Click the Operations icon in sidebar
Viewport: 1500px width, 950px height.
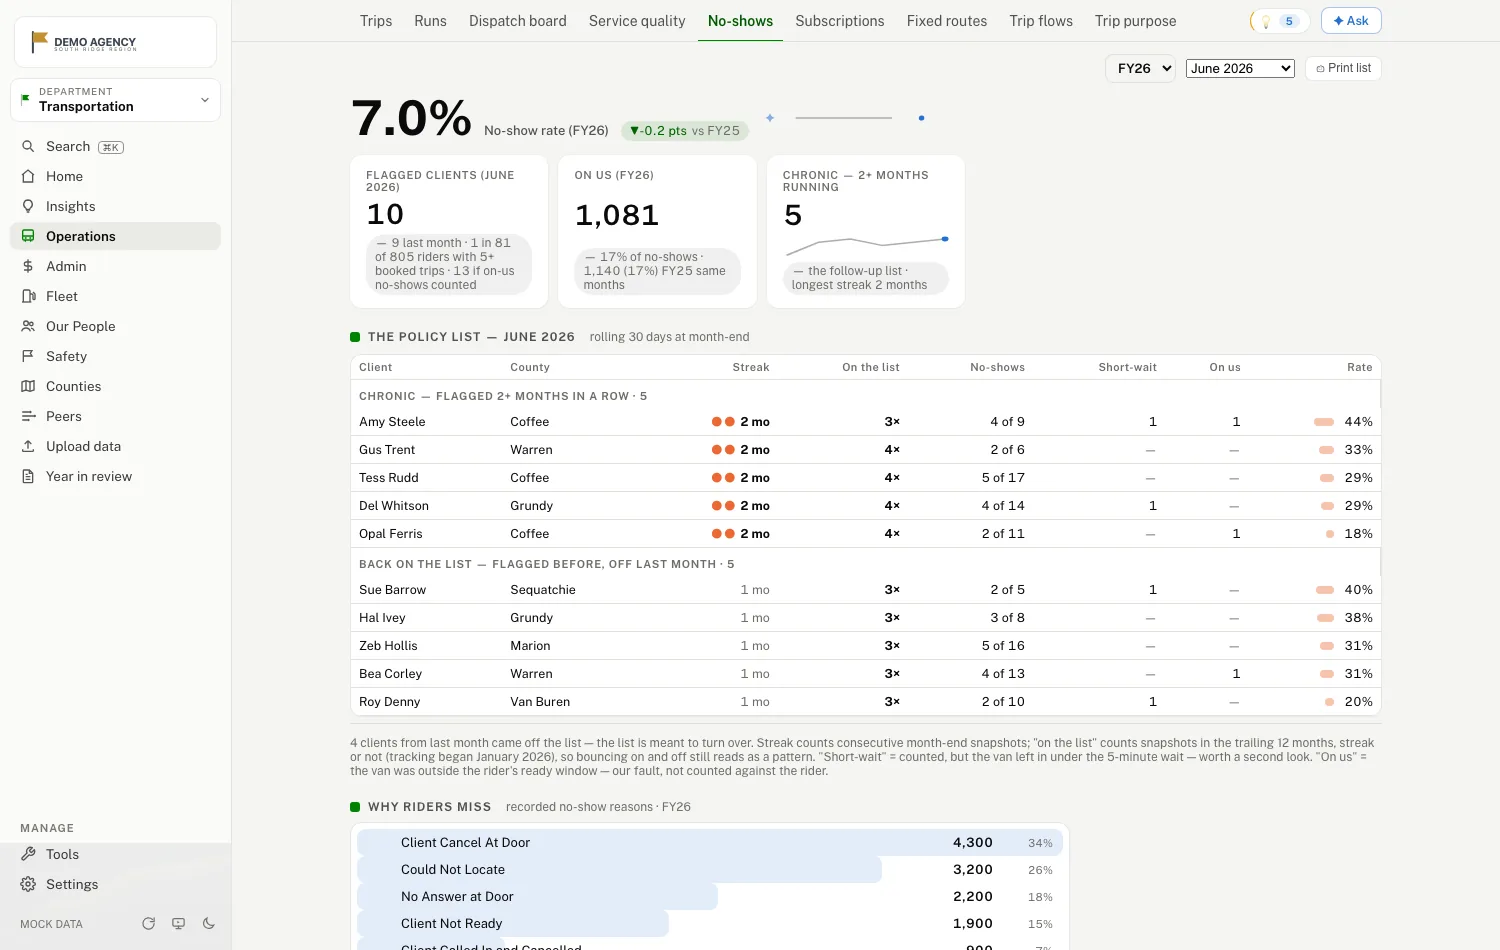pos(28,236)
